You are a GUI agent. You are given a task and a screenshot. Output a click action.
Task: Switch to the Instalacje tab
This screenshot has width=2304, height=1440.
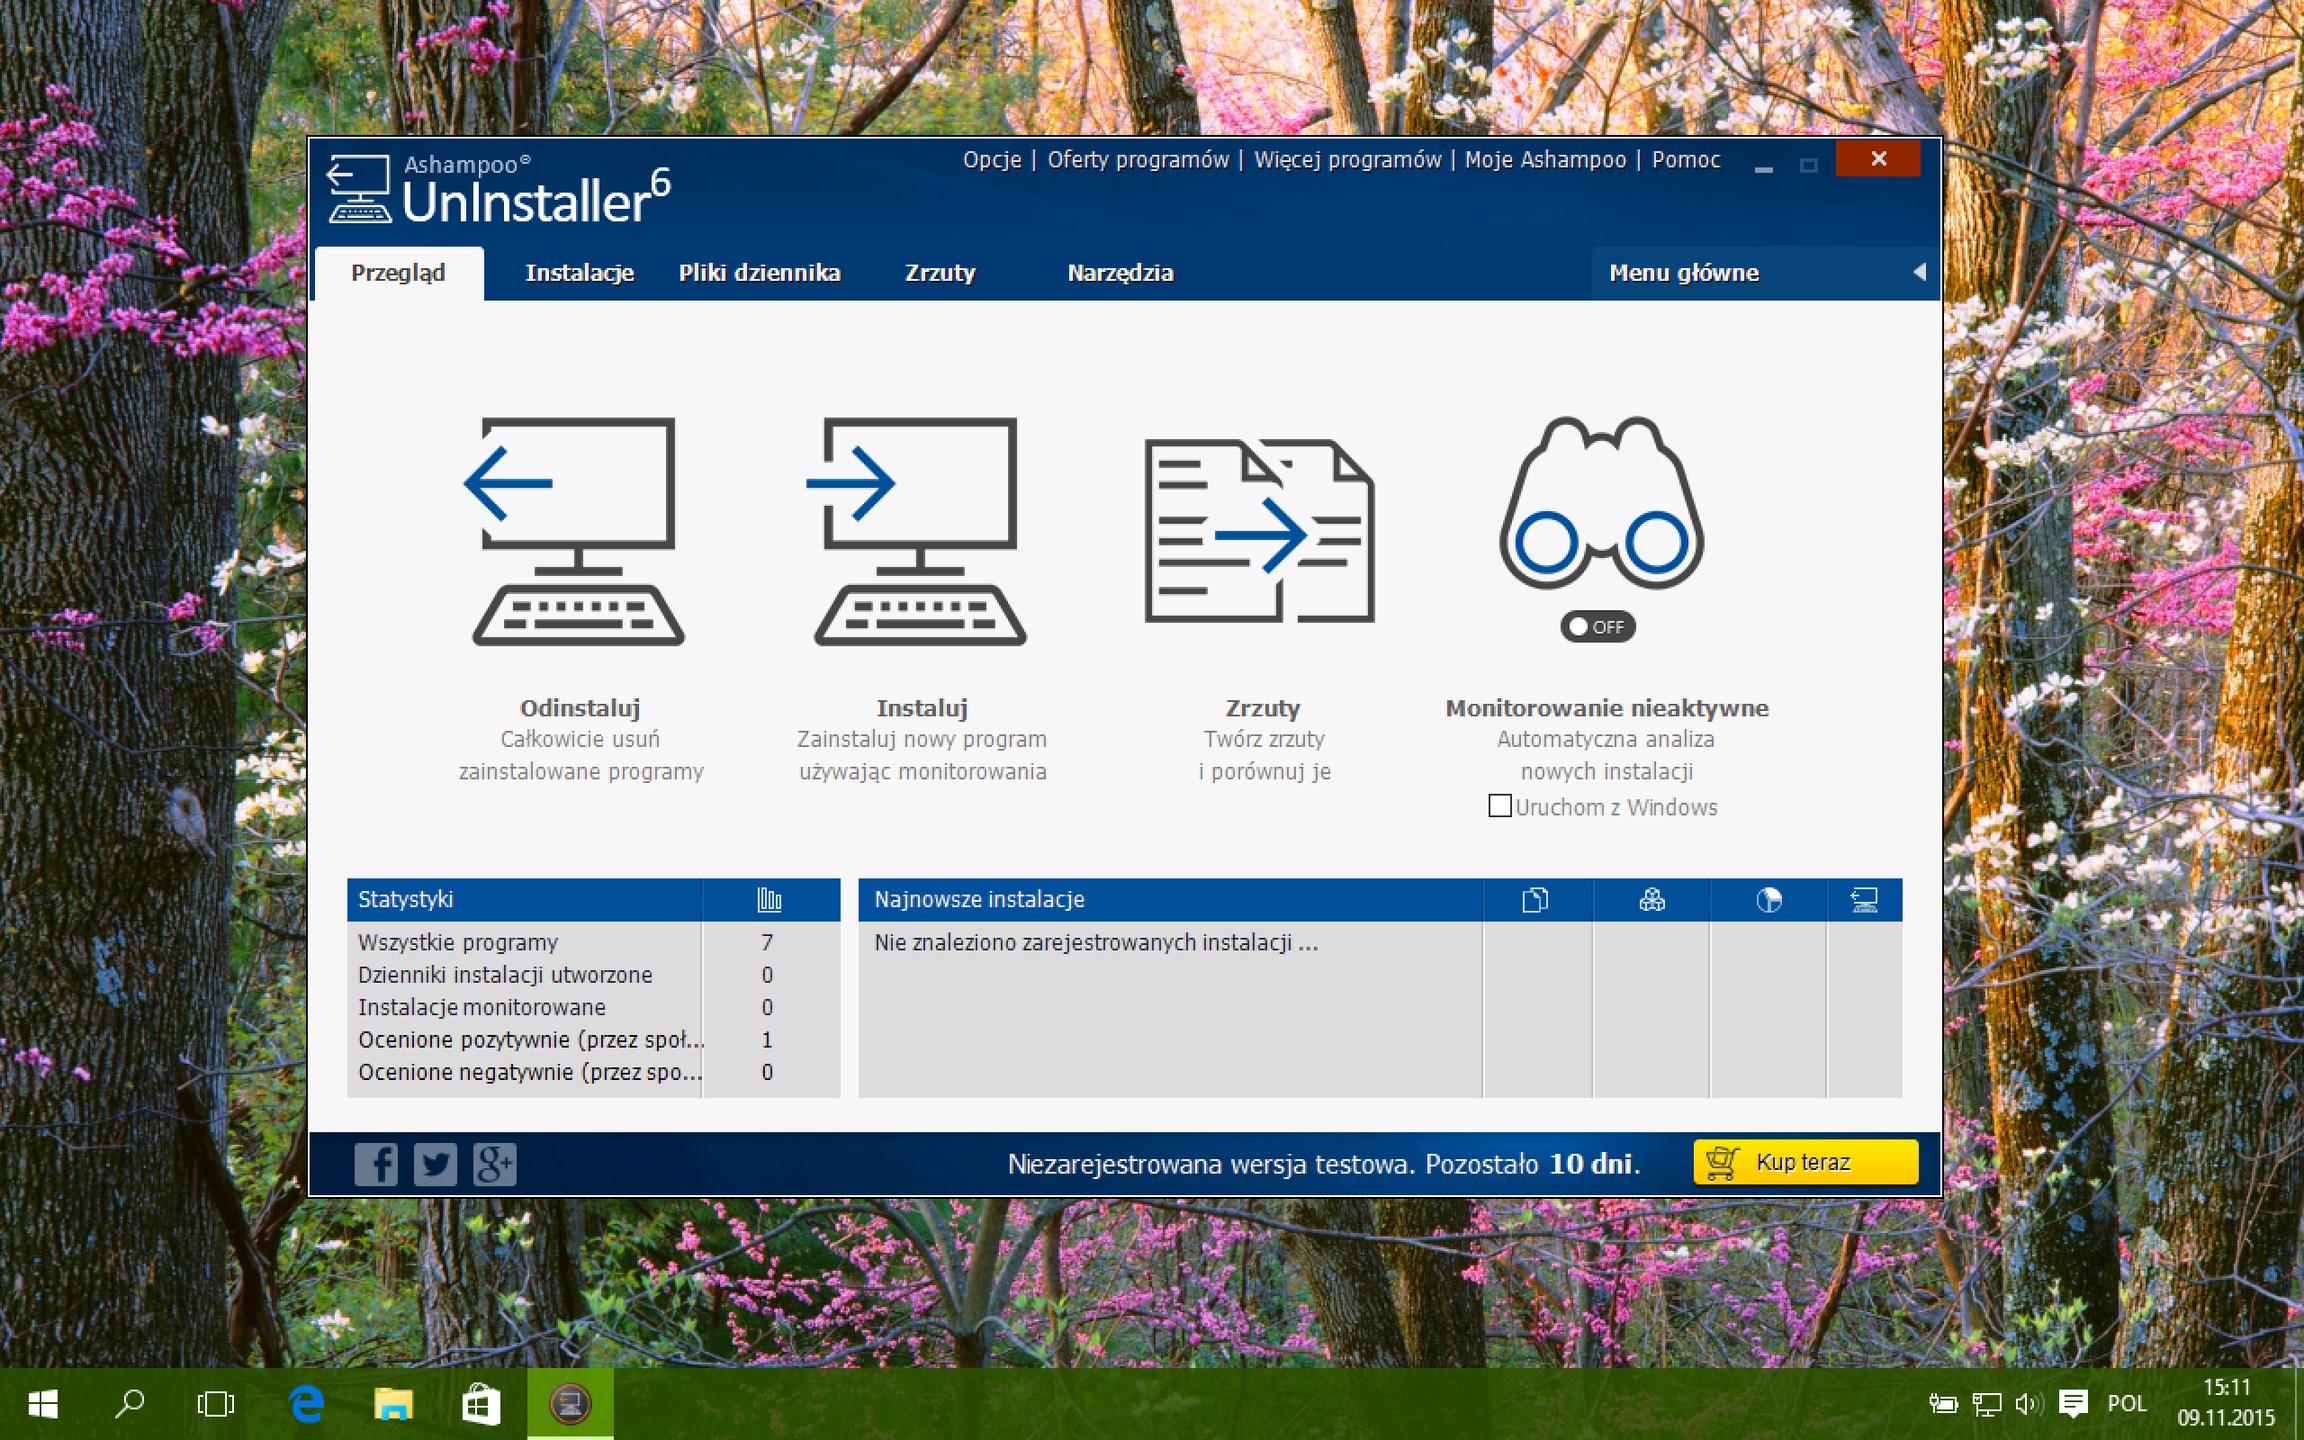[580, 273]
